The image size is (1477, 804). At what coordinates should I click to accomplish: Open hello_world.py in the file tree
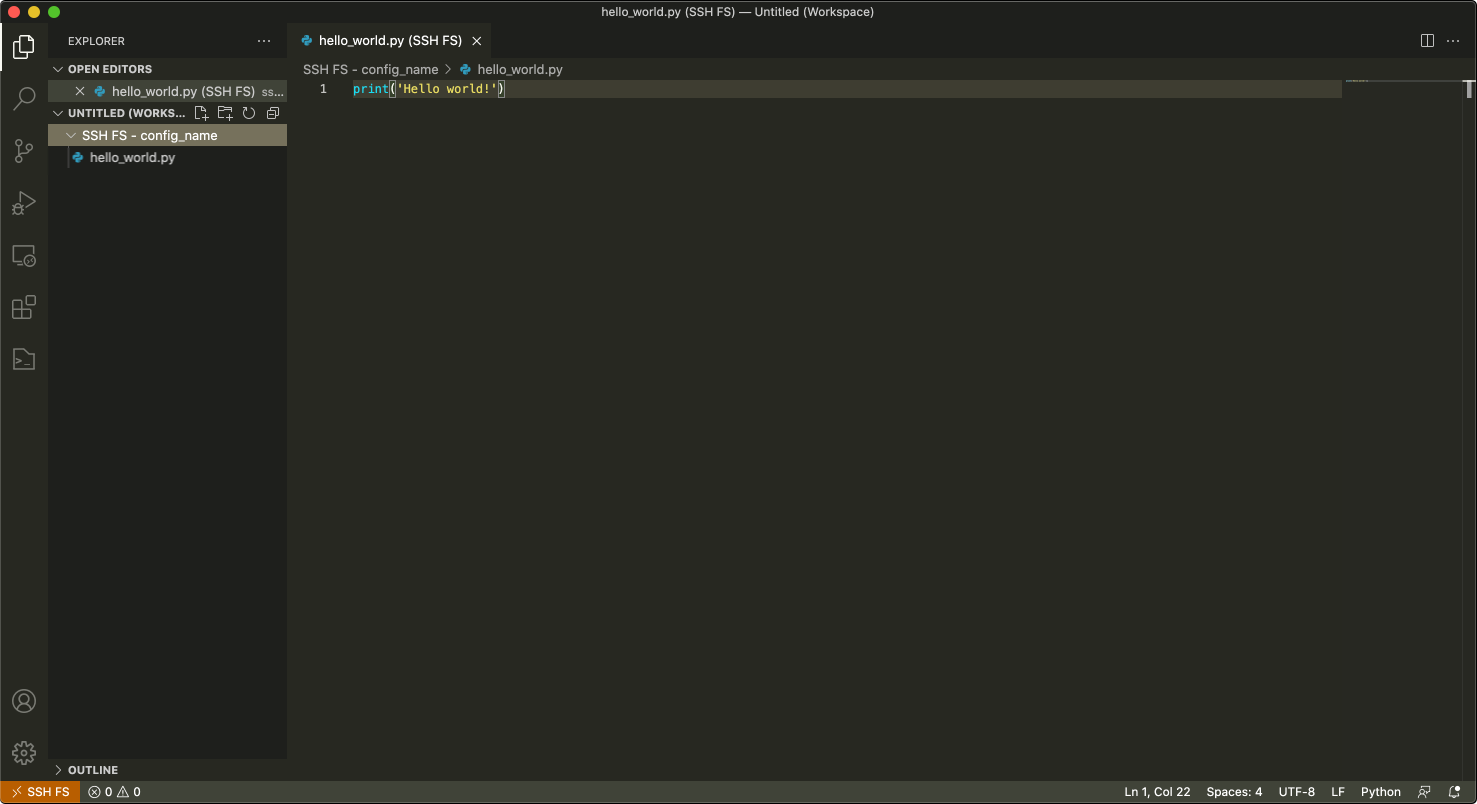pos(132,158)
